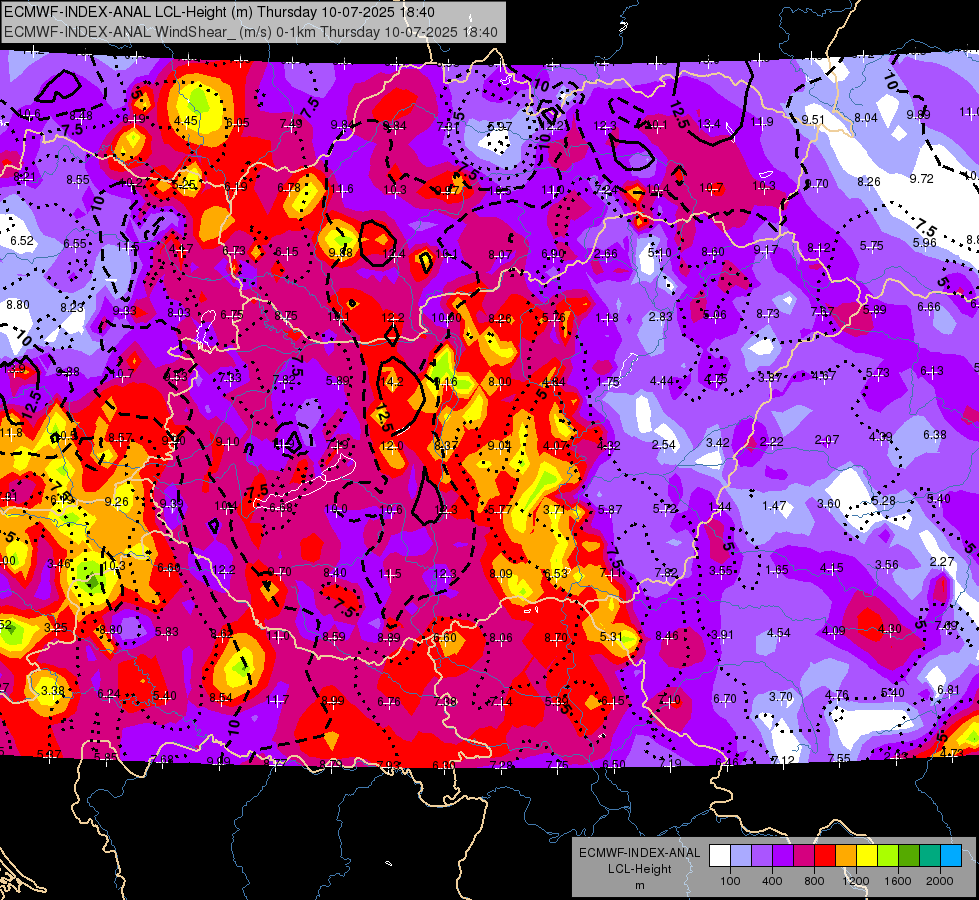
Task: Click the wind shear value 8.73
Action: 768,313
